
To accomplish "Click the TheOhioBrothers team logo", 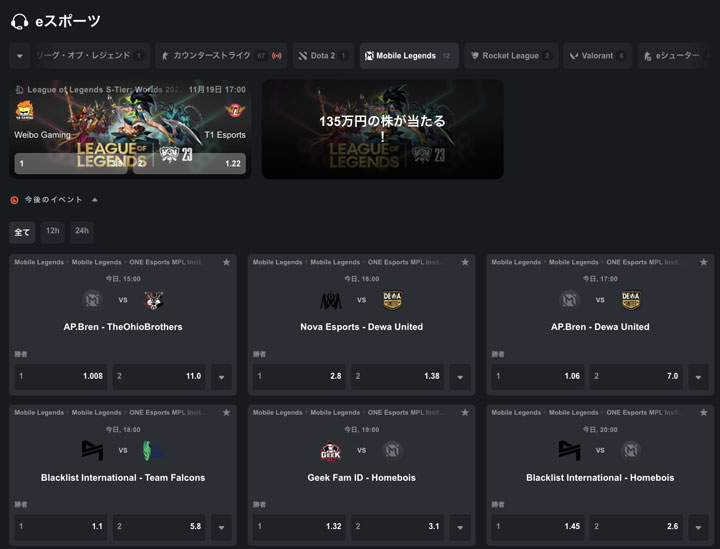I will (154, 300).
